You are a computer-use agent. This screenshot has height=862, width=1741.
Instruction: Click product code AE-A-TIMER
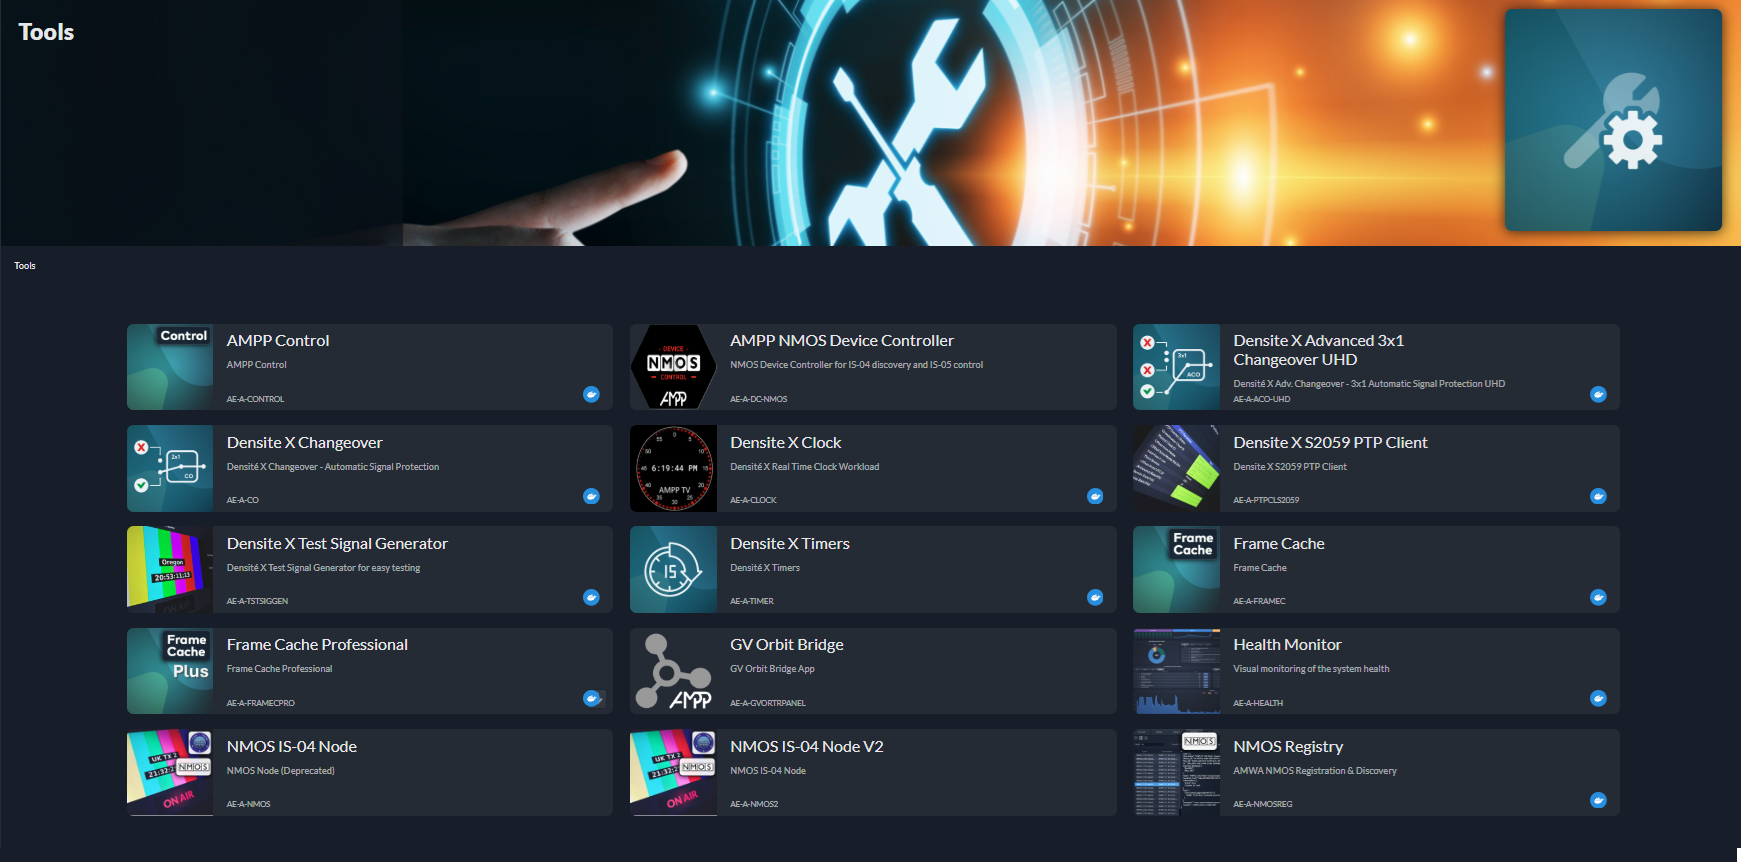pyautogui.click(x=752, y=601)
